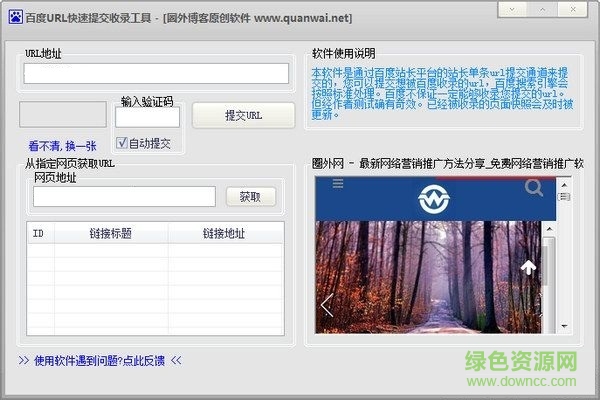
Task: Click the outer browser scrollbar up arrow
Action: click(x=564, y=185)
